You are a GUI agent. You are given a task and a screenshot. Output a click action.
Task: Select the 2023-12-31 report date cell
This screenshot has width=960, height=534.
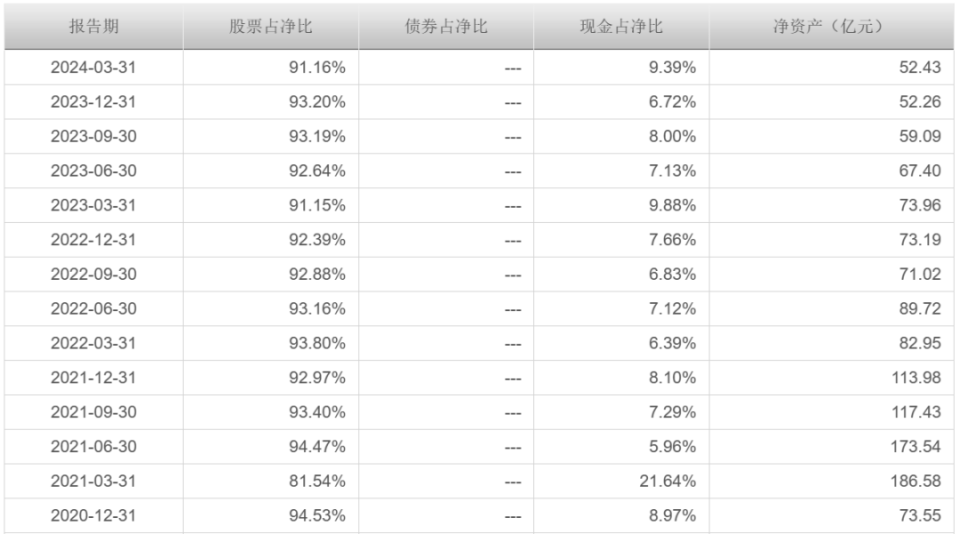coord(93,102)
